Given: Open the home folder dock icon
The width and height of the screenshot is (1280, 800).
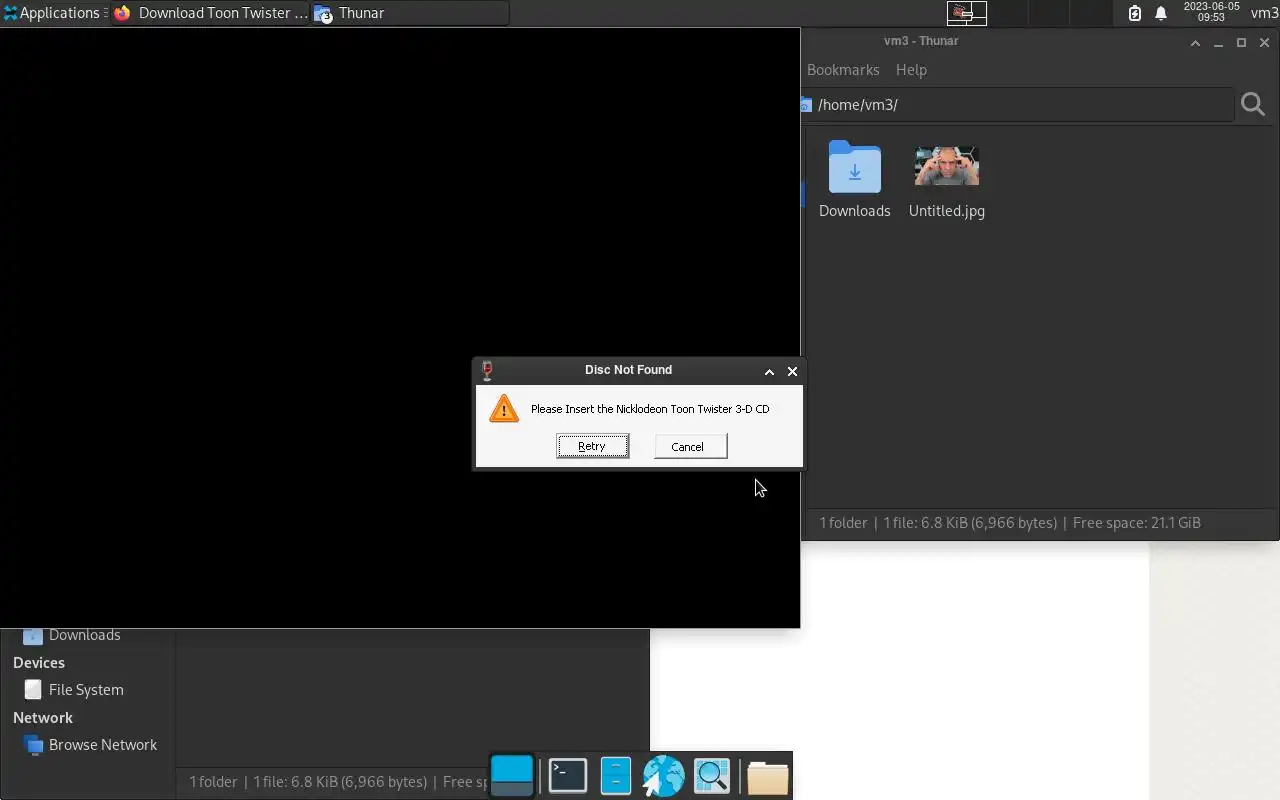Looking at the screenshot, I should pyautogui.click(x=767, y=776).
